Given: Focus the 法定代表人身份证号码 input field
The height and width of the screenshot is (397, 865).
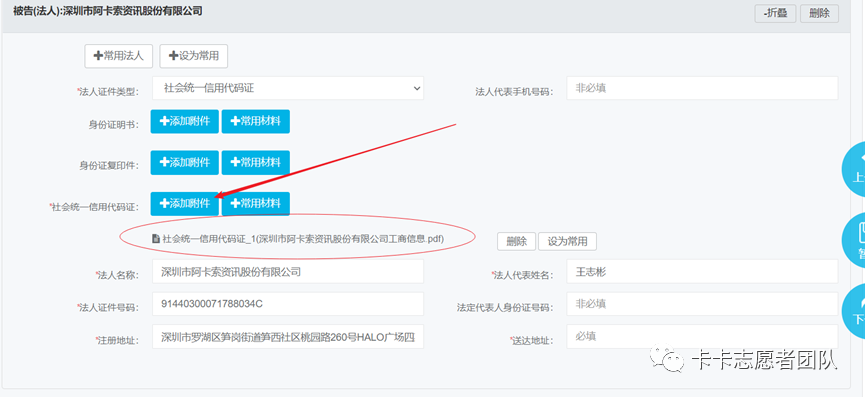Looking at the screenshot, I should (702, 304).
